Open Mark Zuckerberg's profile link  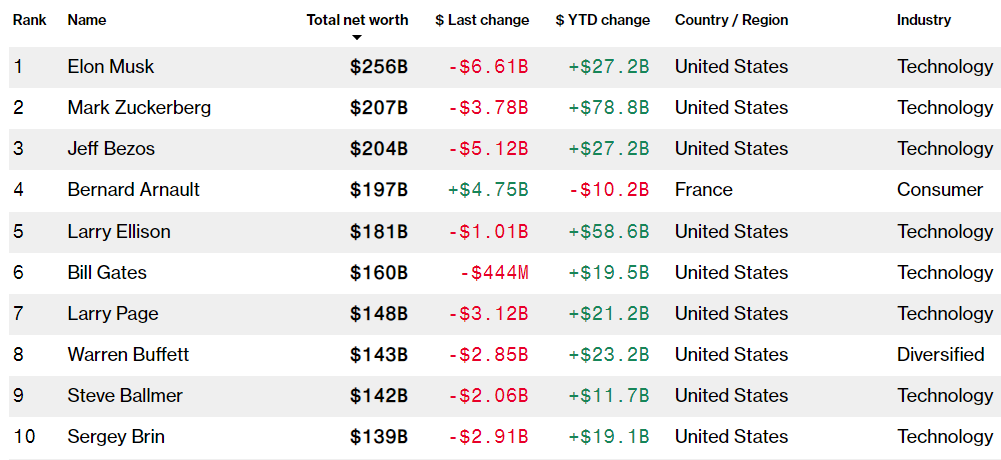pos(139,108)
